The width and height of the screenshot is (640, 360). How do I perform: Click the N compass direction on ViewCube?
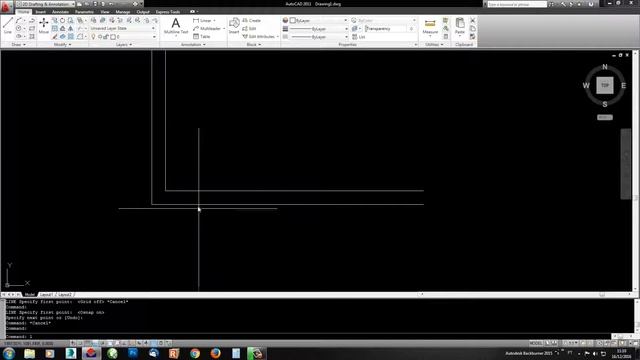tap(605, 67)
